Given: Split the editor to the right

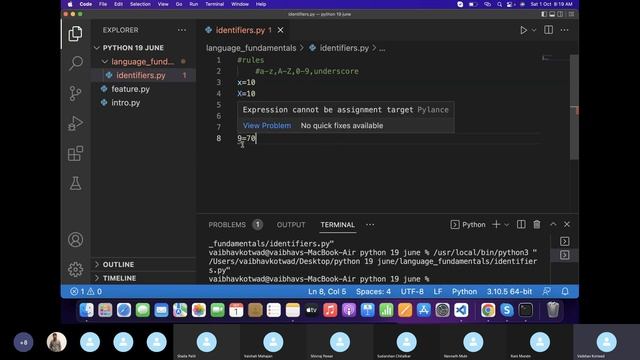Looking at the screenshot, I should click(x=549, y=30).
